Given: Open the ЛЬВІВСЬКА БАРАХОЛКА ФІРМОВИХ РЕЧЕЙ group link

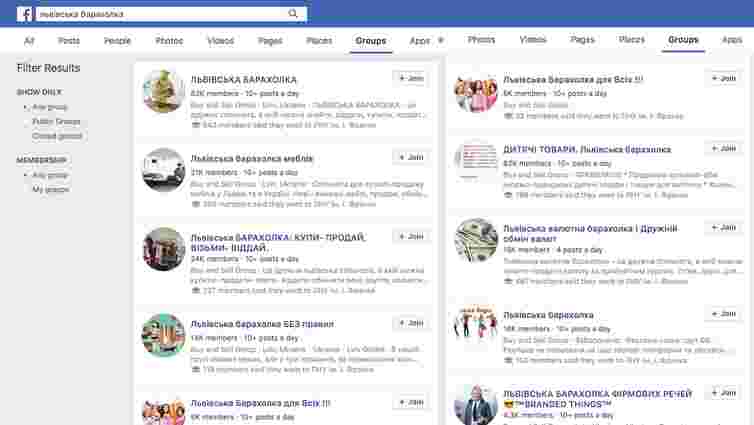Looking at the screenshot, I should point(598,394).
